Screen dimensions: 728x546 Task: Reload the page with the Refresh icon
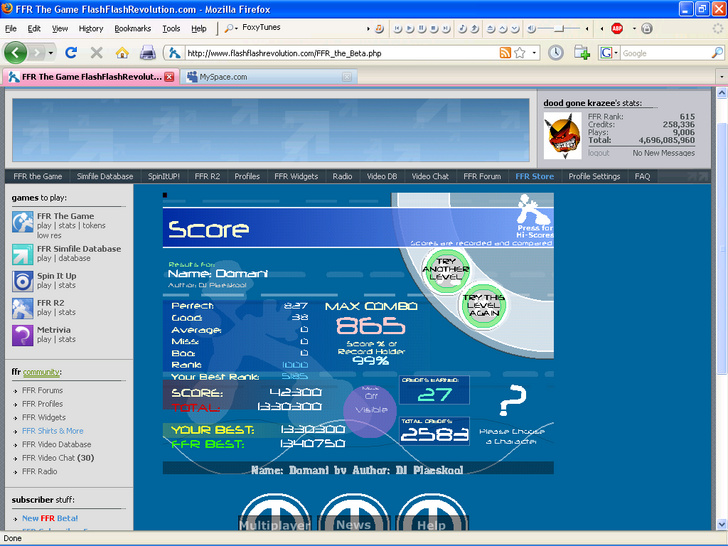(71, 52)
